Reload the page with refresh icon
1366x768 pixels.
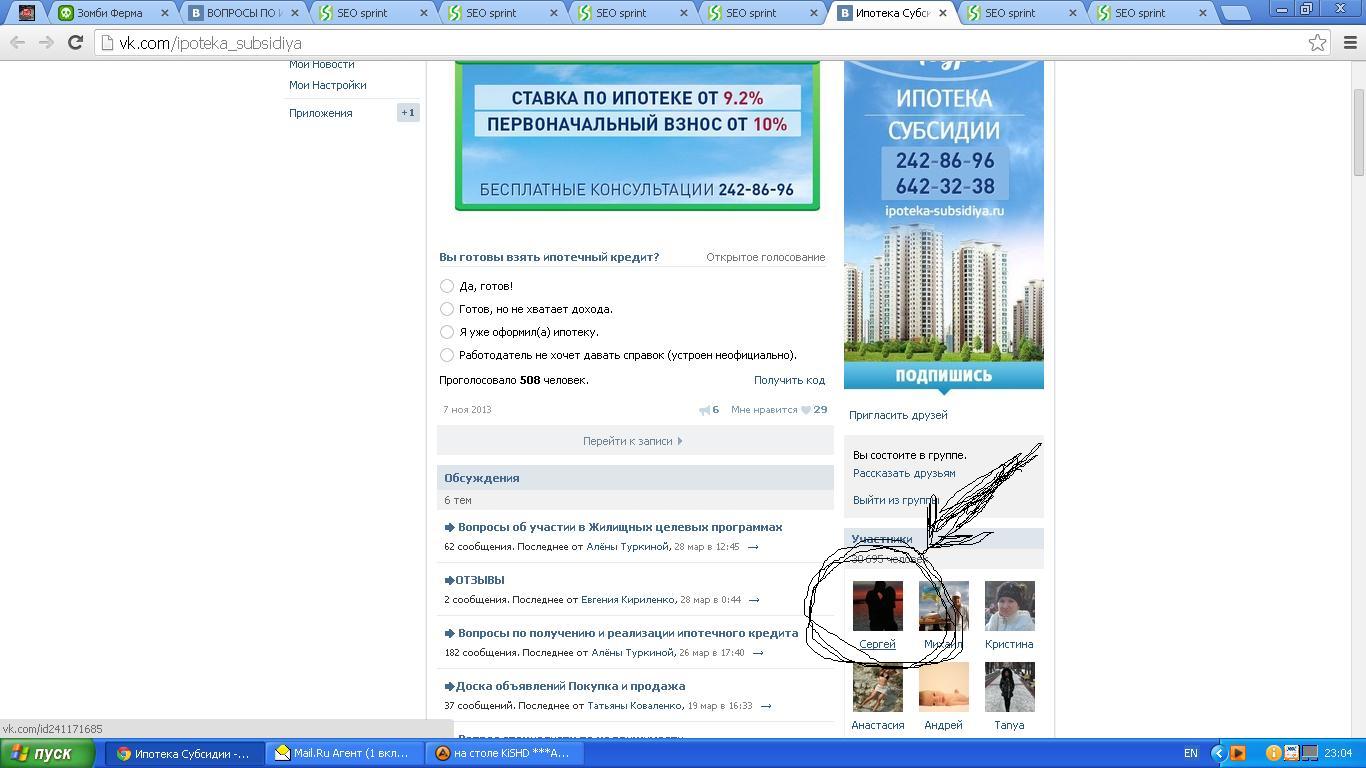(75, 43)
